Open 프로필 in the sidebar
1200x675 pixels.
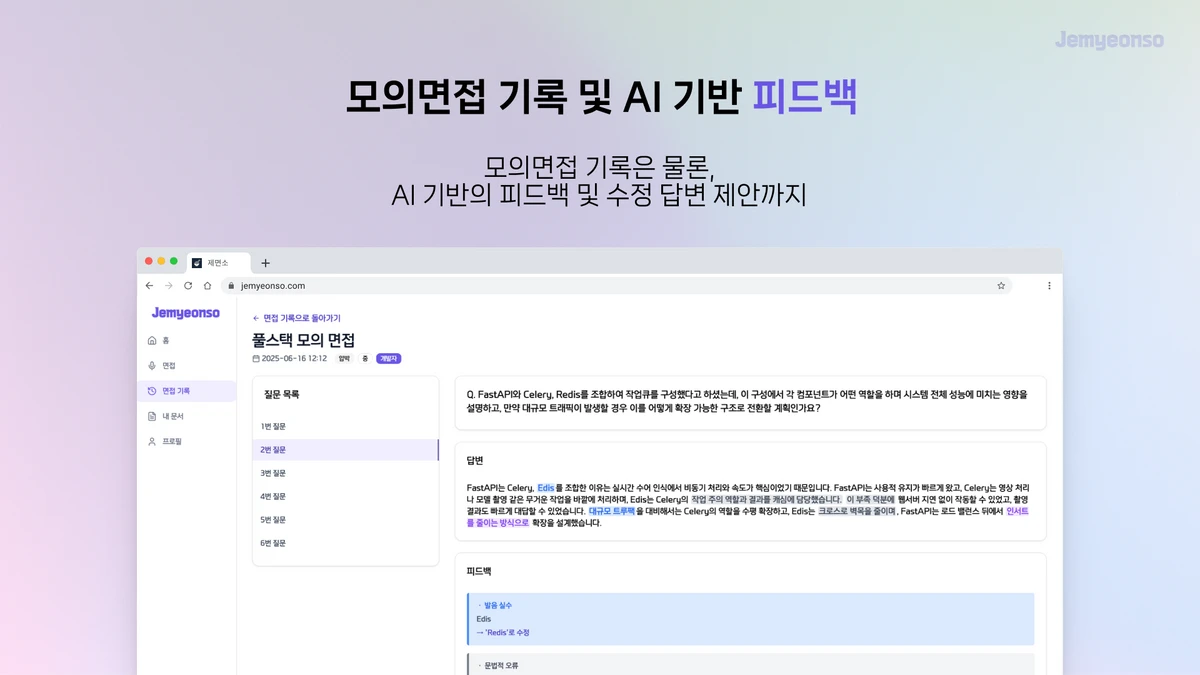tap(187, 441)
